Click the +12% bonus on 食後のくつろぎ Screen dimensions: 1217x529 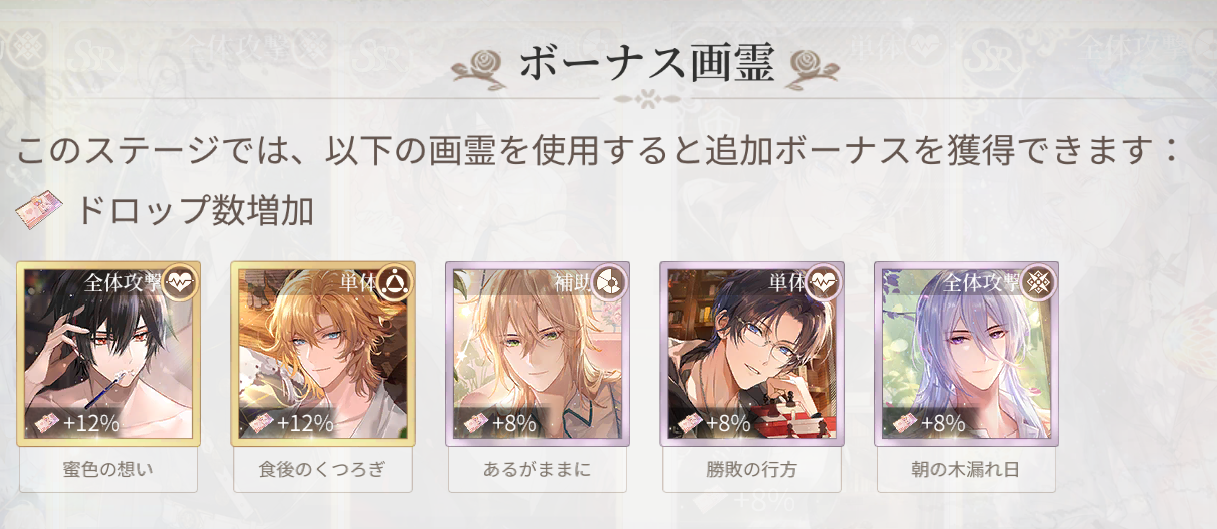pyautogui.click(x=305, y=423)
